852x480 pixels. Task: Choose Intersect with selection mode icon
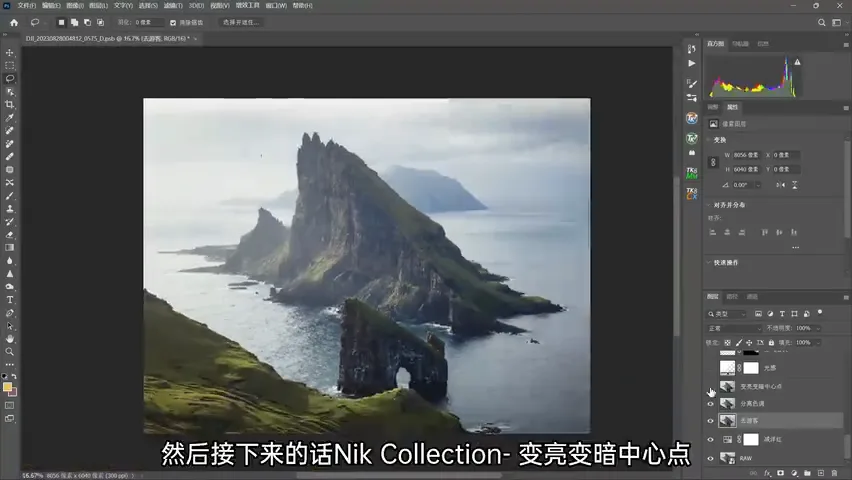pyautogui.click(x=101, y=22)
